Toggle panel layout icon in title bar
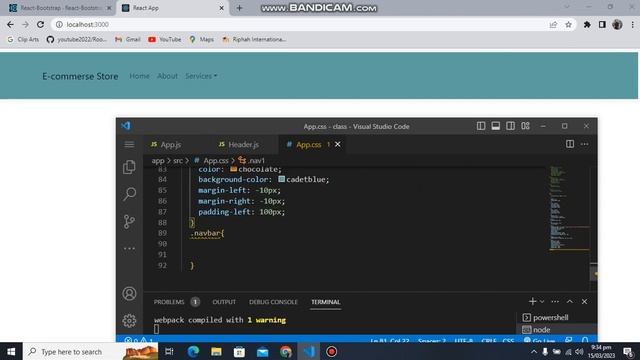This screenshot has height=360, width=640. pos(496,126)
